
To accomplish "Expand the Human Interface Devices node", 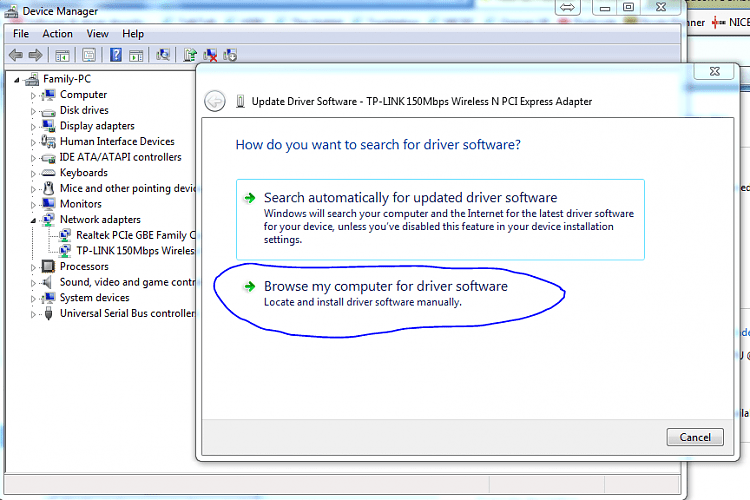I will 33,143.
